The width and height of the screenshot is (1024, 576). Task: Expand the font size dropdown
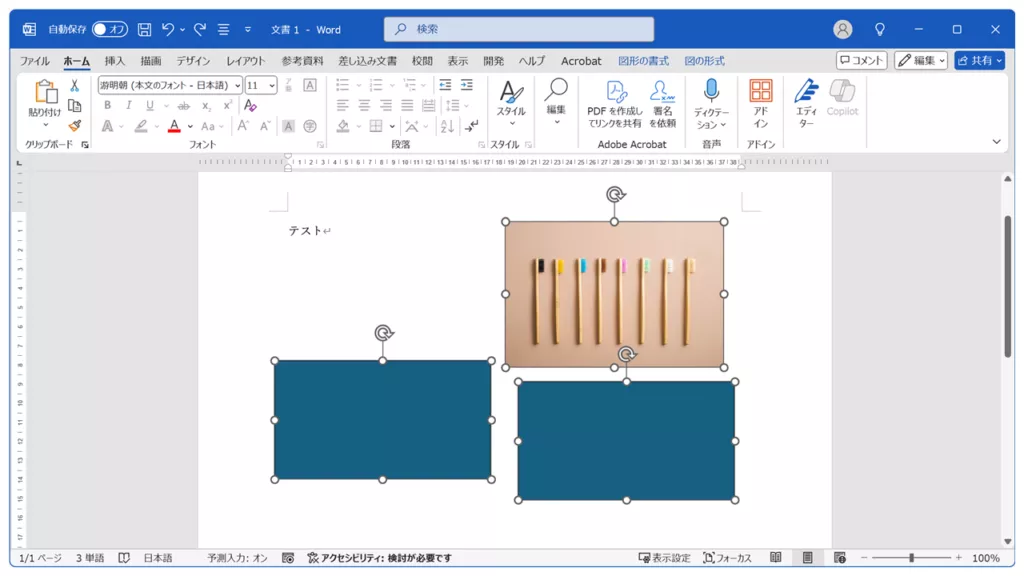pos(272,86)
